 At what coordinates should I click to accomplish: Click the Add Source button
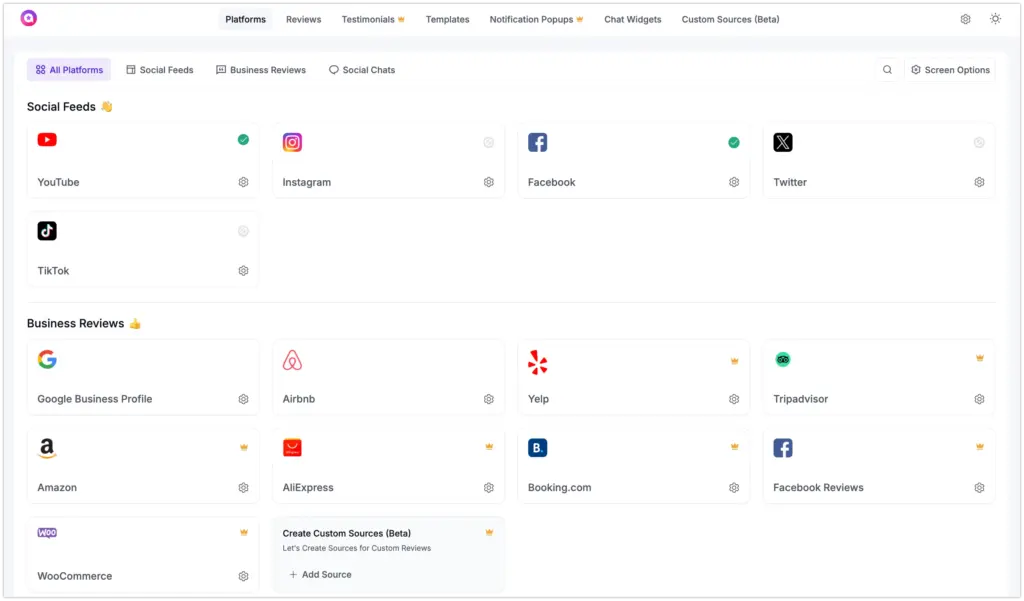point(321,574)
